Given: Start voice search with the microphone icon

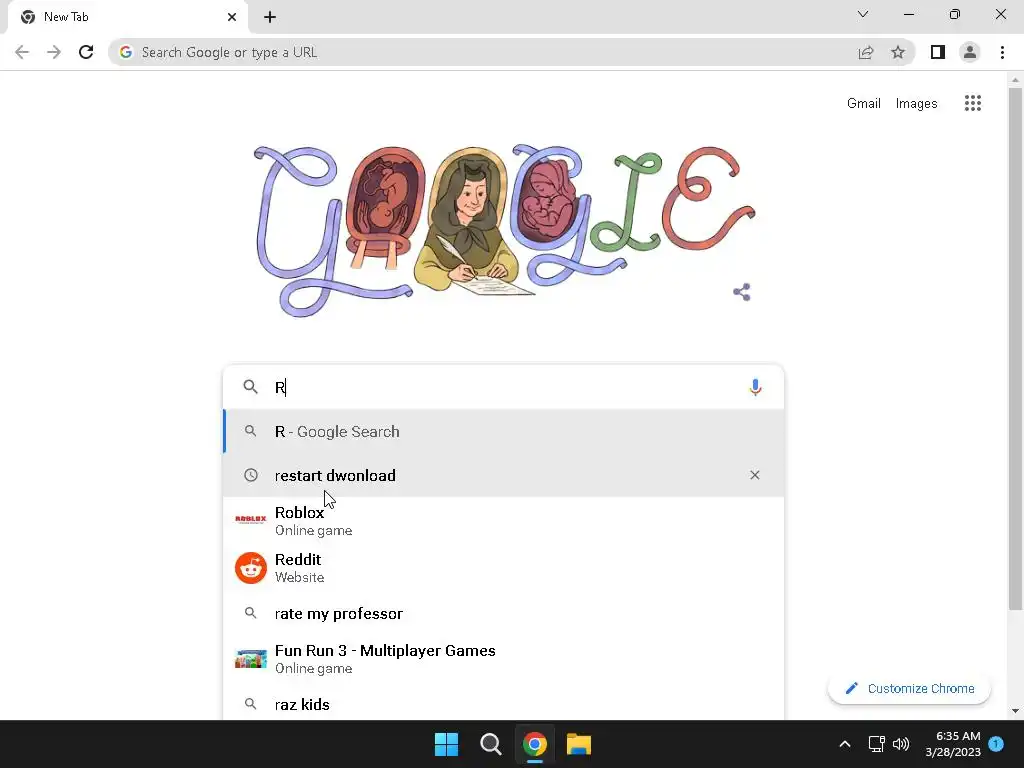Looking at the screenshot, I should pyautogui.click(x=755, y=387).
